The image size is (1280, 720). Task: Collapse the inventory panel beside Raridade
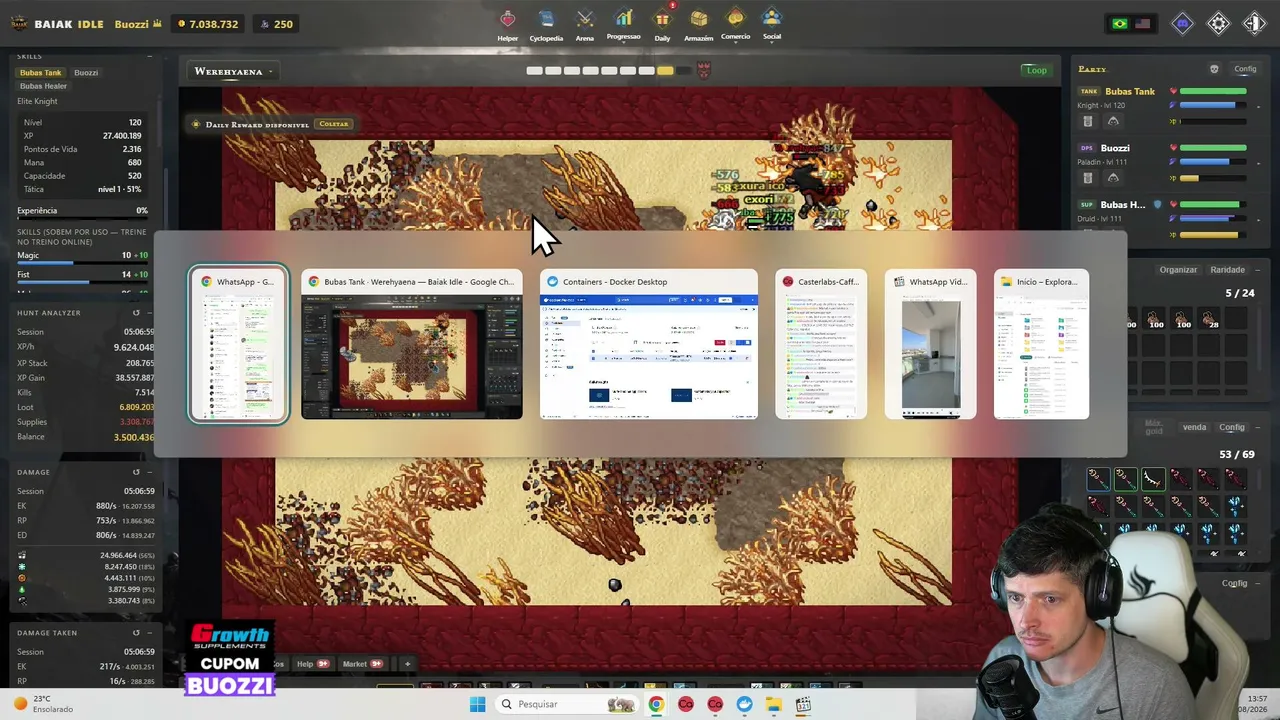[1256, 270]
